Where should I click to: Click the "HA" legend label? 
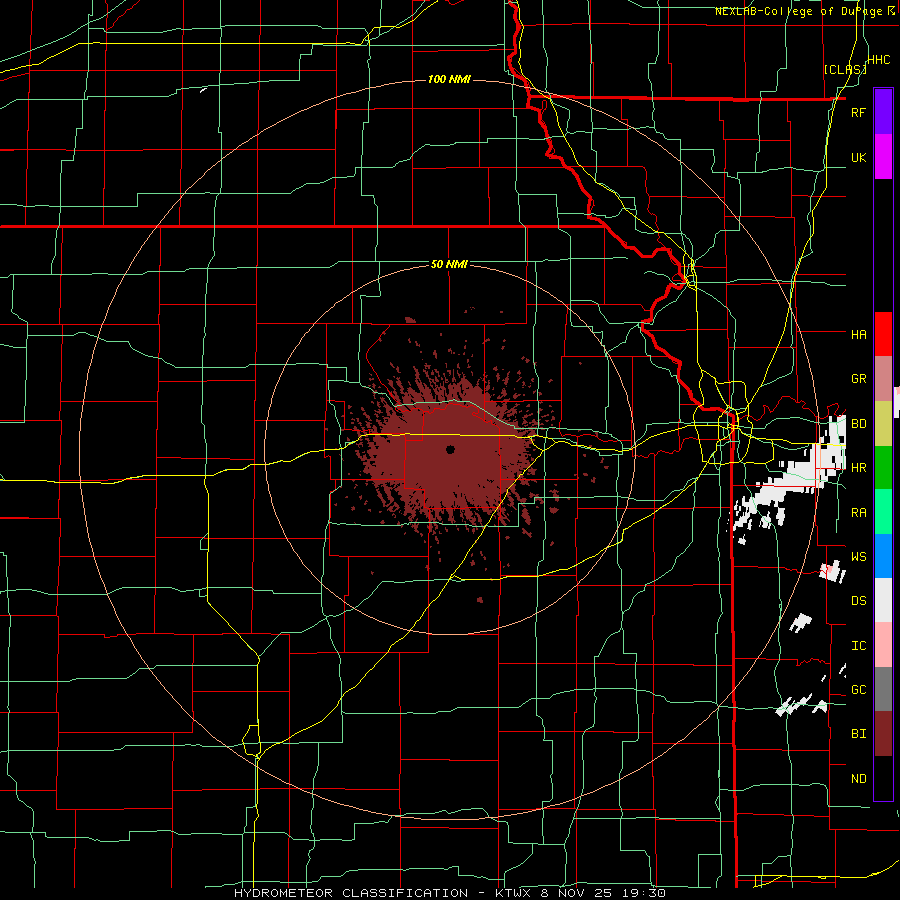click(x=858, y=335)
